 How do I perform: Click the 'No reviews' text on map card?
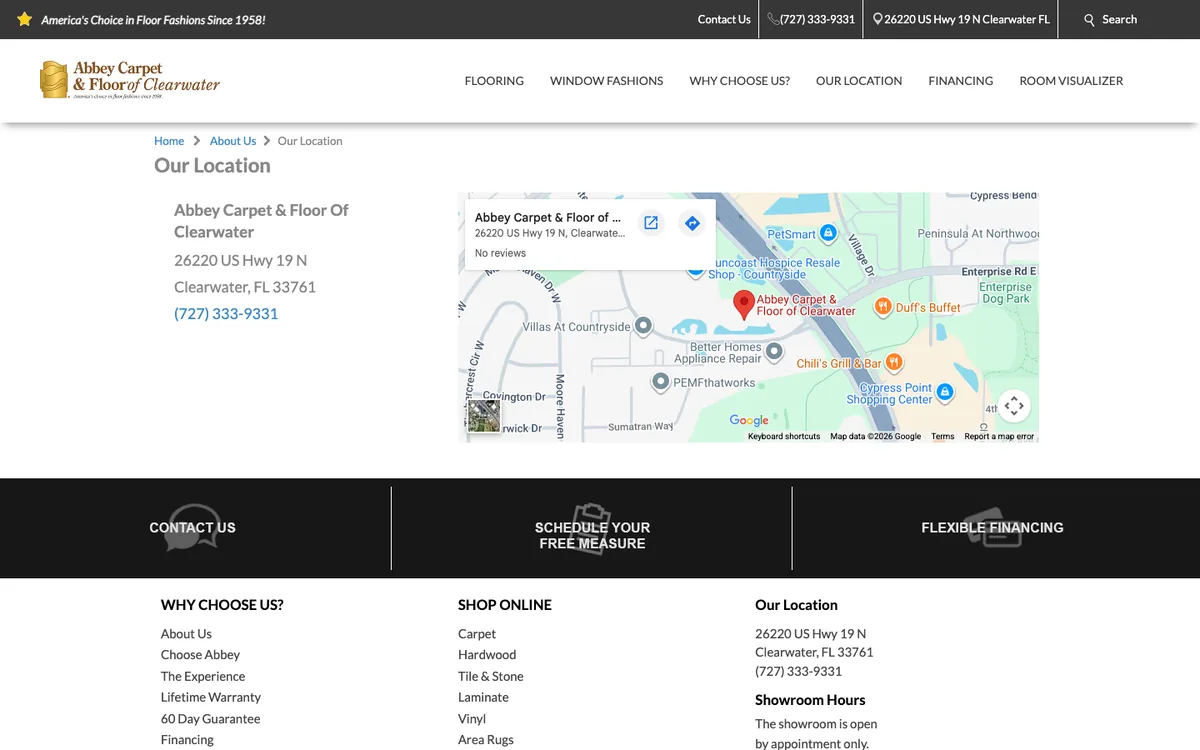[x=500, y=254]
